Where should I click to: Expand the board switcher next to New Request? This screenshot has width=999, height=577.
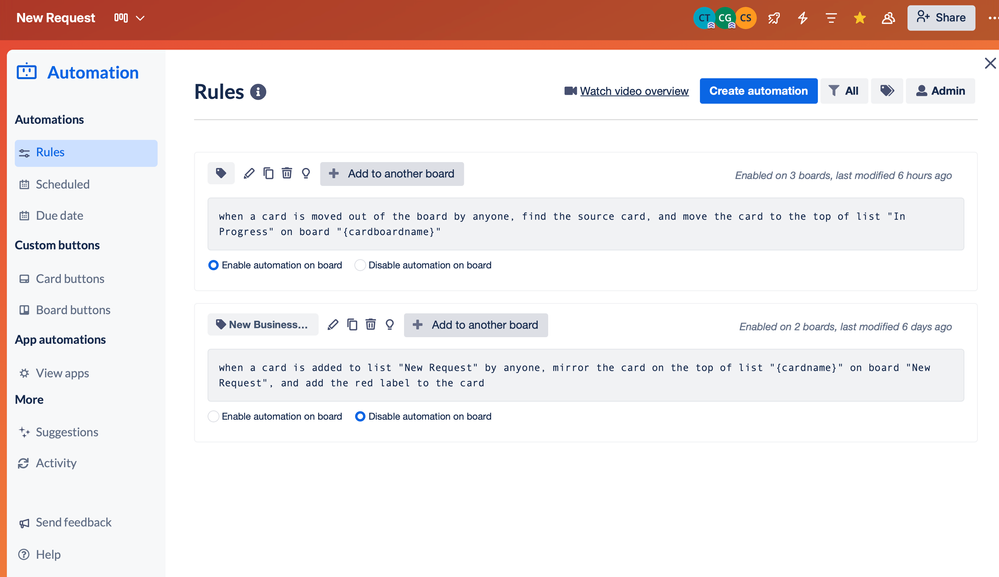(x=142, y=17)
